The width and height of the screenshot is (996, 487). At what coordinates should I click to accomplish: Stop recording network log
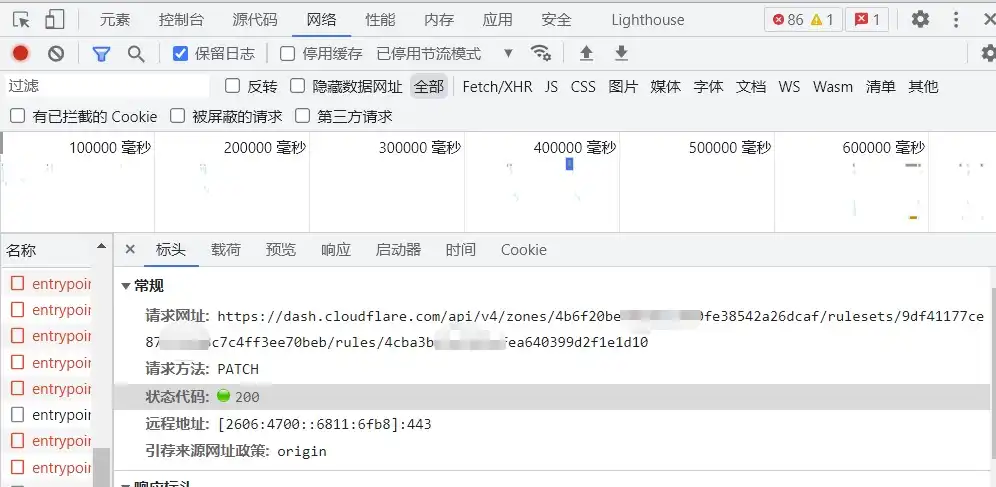point(20,54)
